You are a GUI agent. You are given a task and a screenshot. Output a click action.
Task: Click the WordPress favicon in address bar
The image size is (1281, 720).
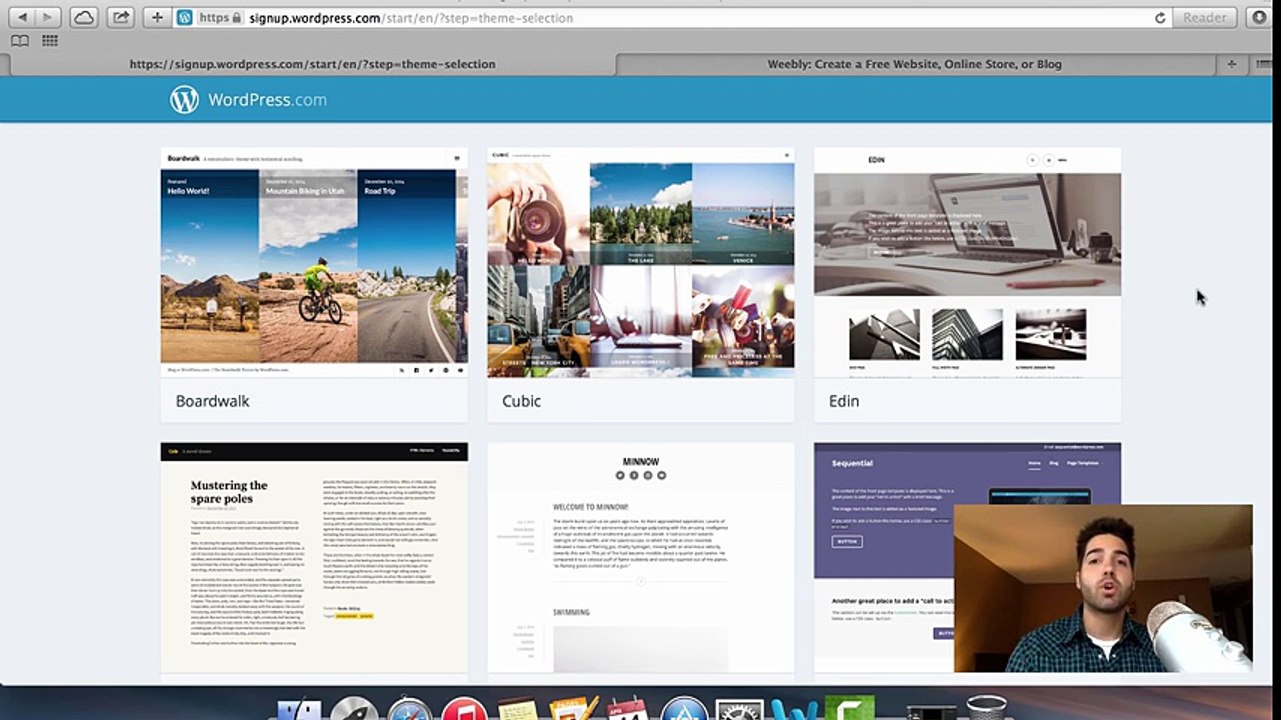(185, 18)
